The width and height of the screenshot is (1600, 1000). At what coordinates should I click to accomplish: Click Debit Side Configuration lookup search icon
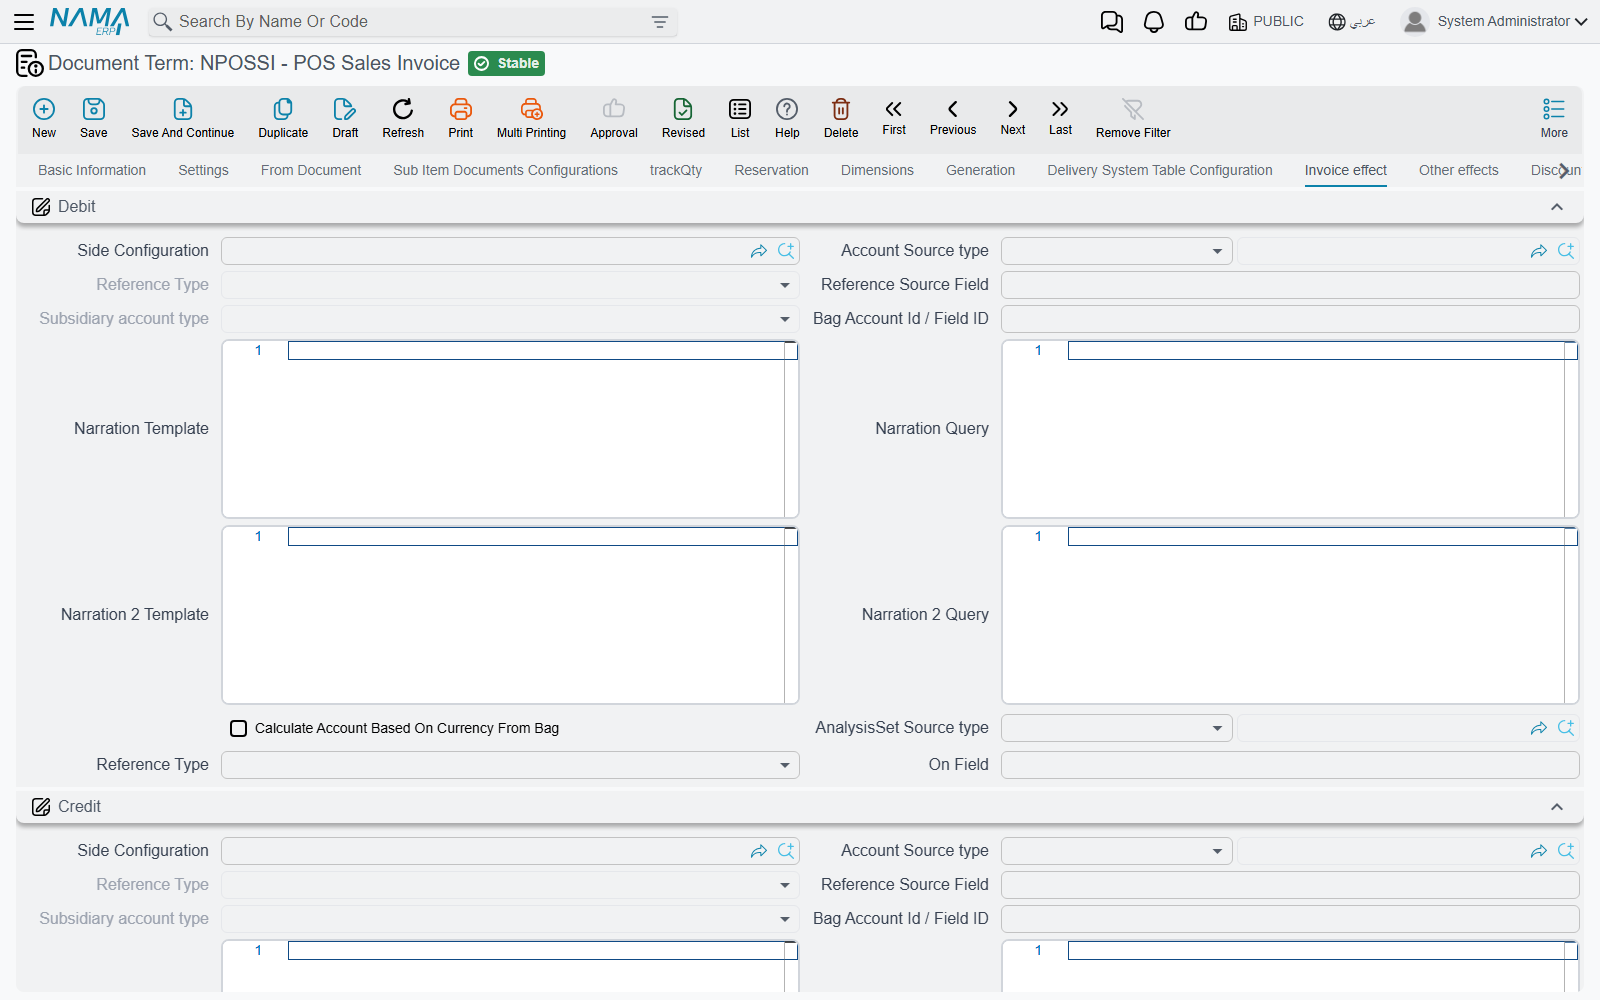[x=786, y=251]
